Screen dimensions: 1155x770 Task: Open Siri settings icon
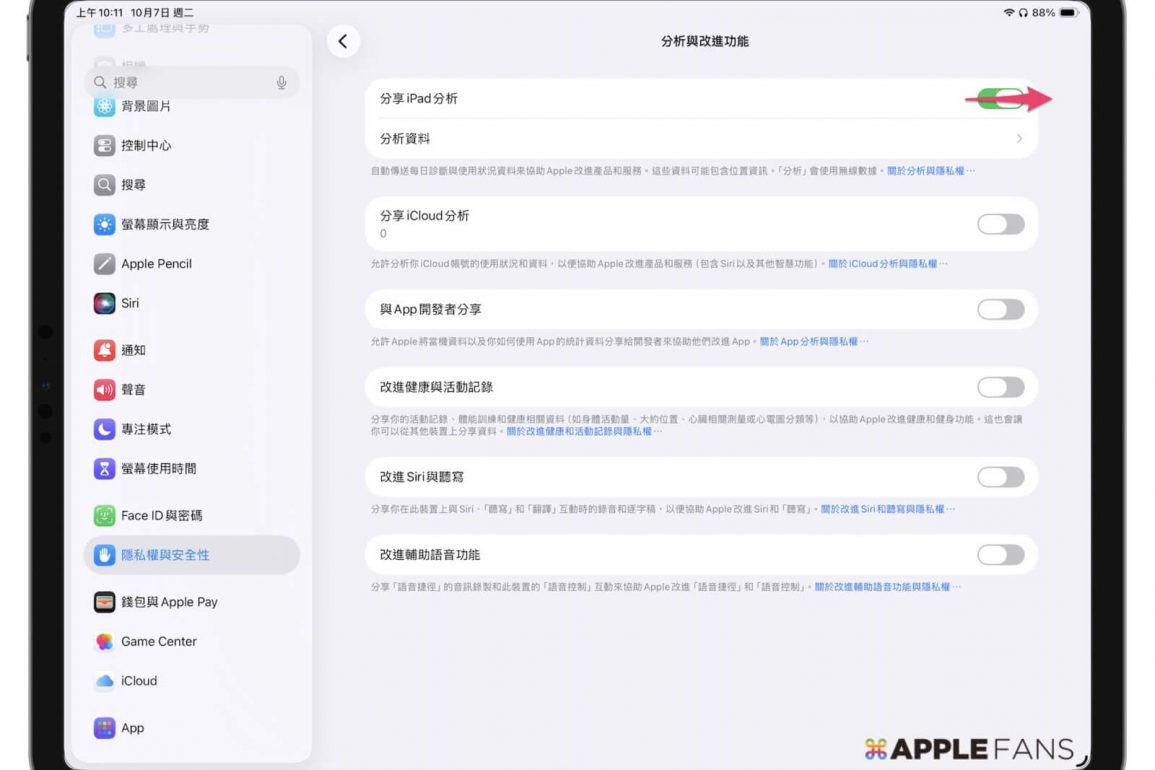(105, 303)
